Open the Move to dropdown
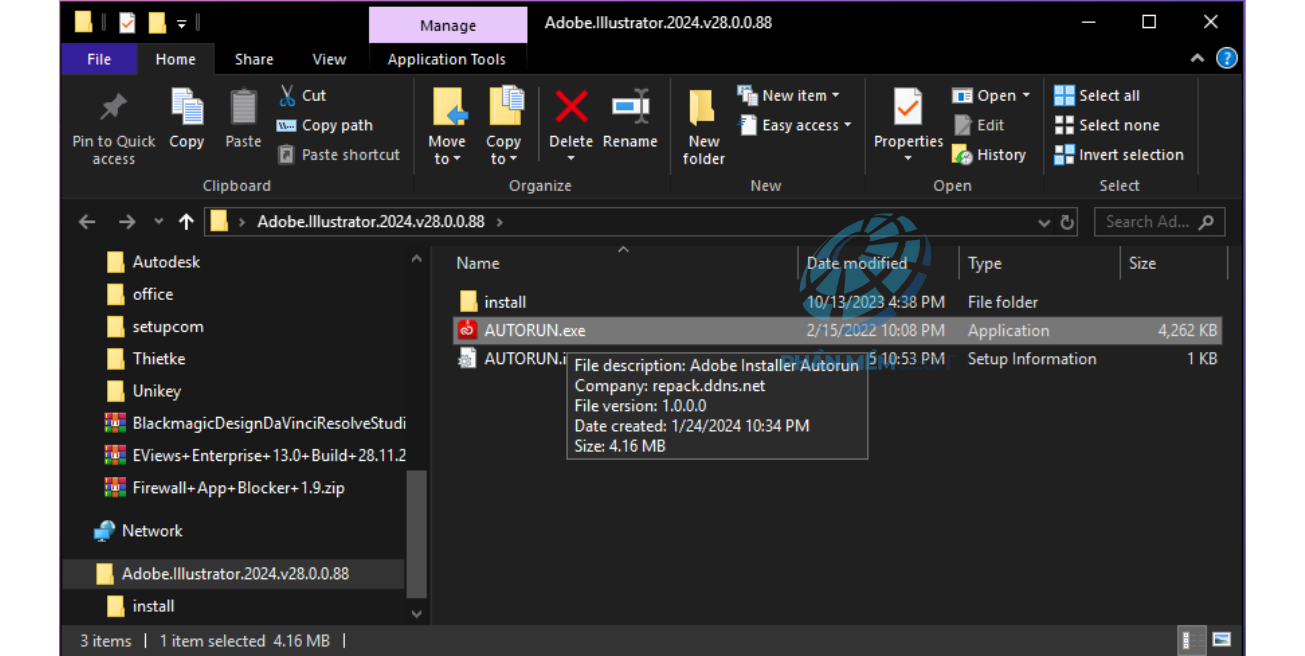Viewport: 1305px width, 656px height. [447, 124]
